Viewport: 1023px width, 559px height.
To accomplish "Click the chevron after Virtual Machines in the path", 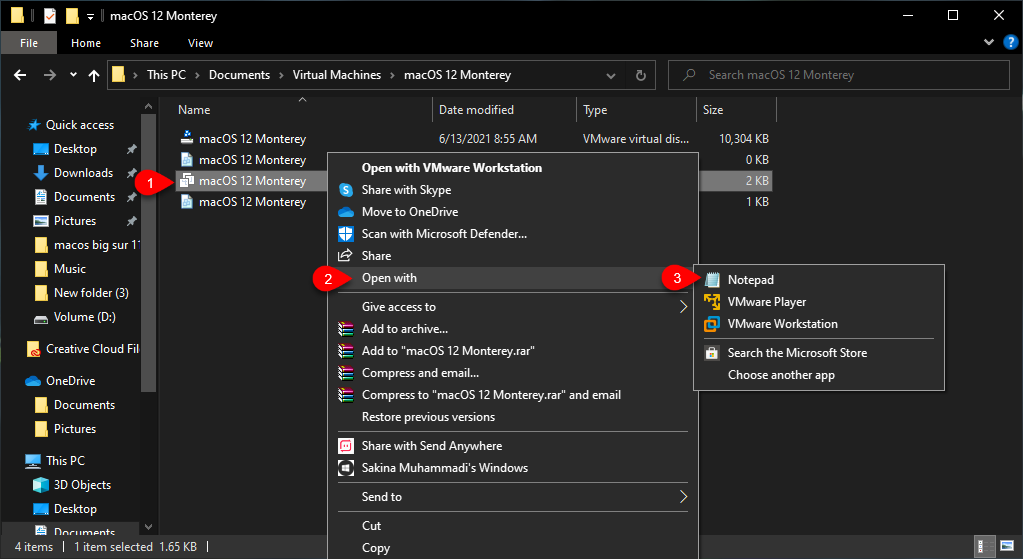I will point(393,76).
